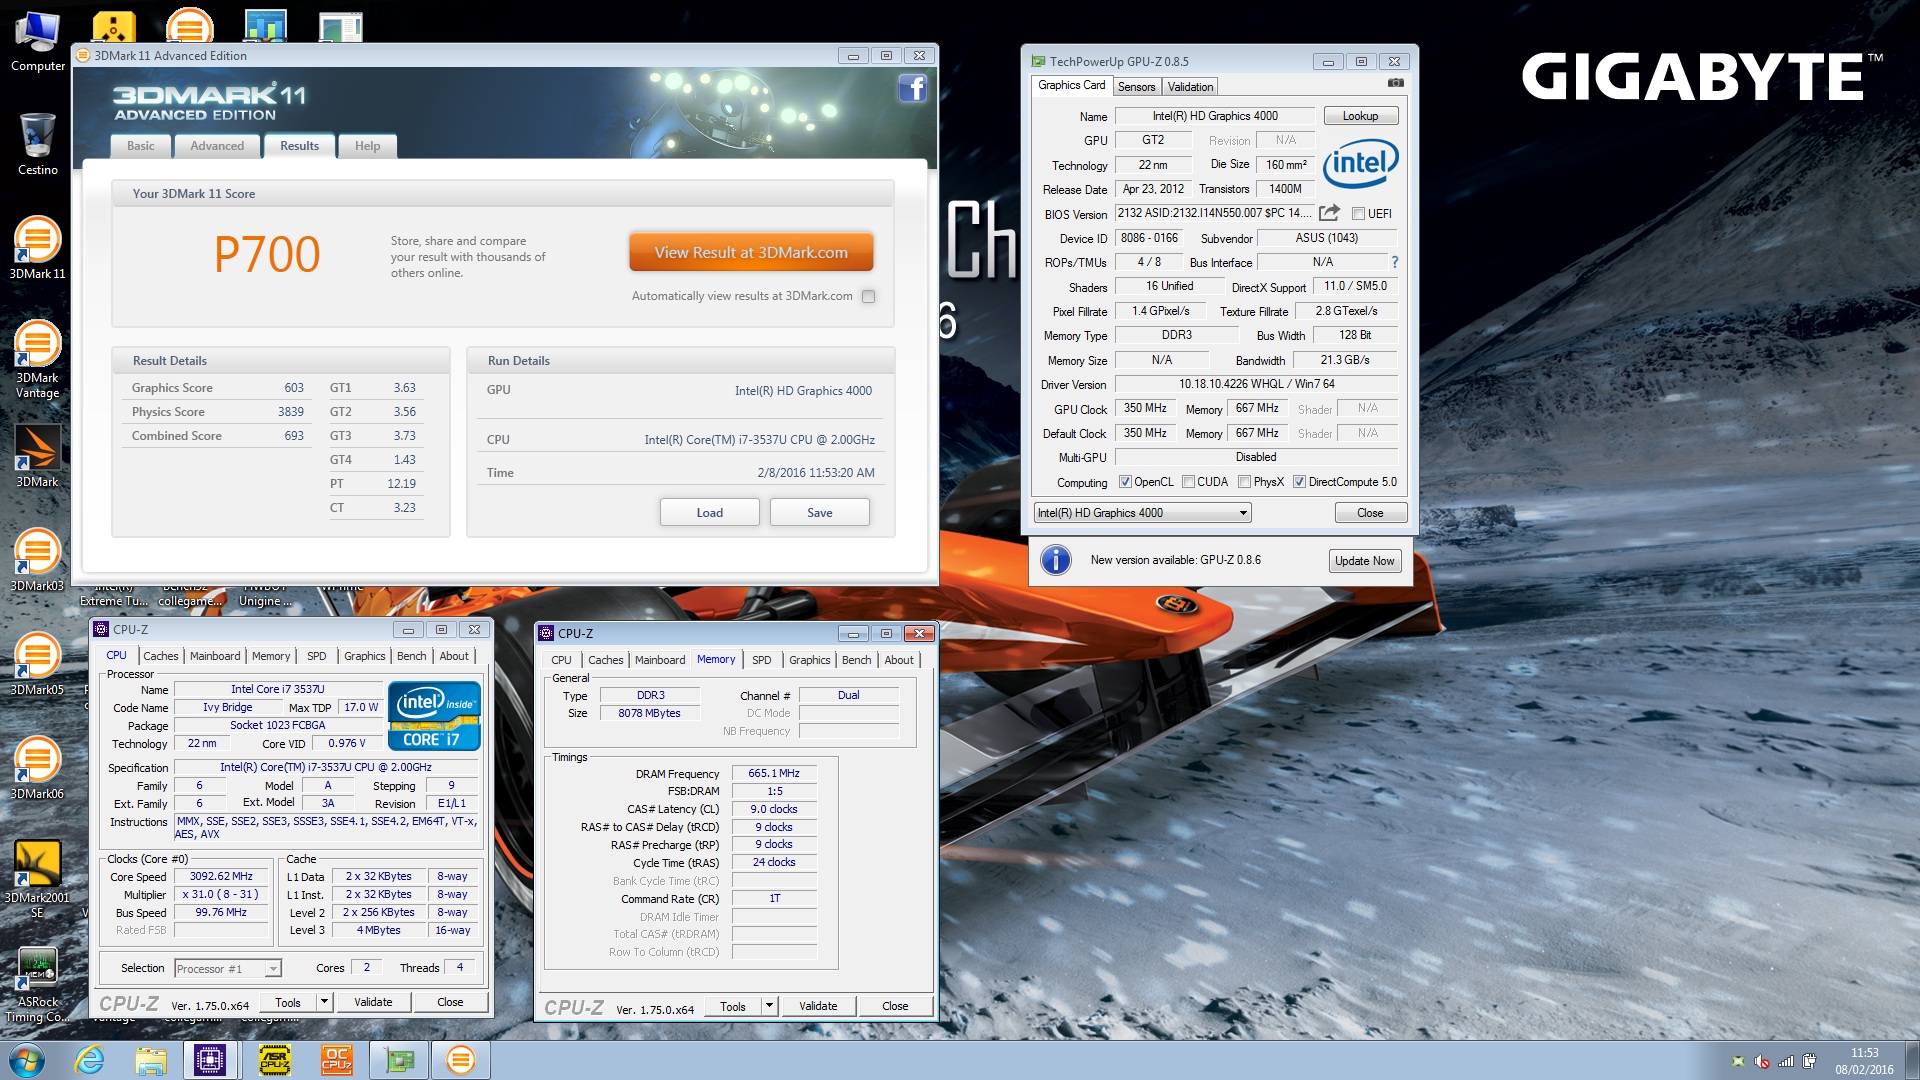
Task: Click the Intel logo in GPU-Z
Action: click(1360, 162)
